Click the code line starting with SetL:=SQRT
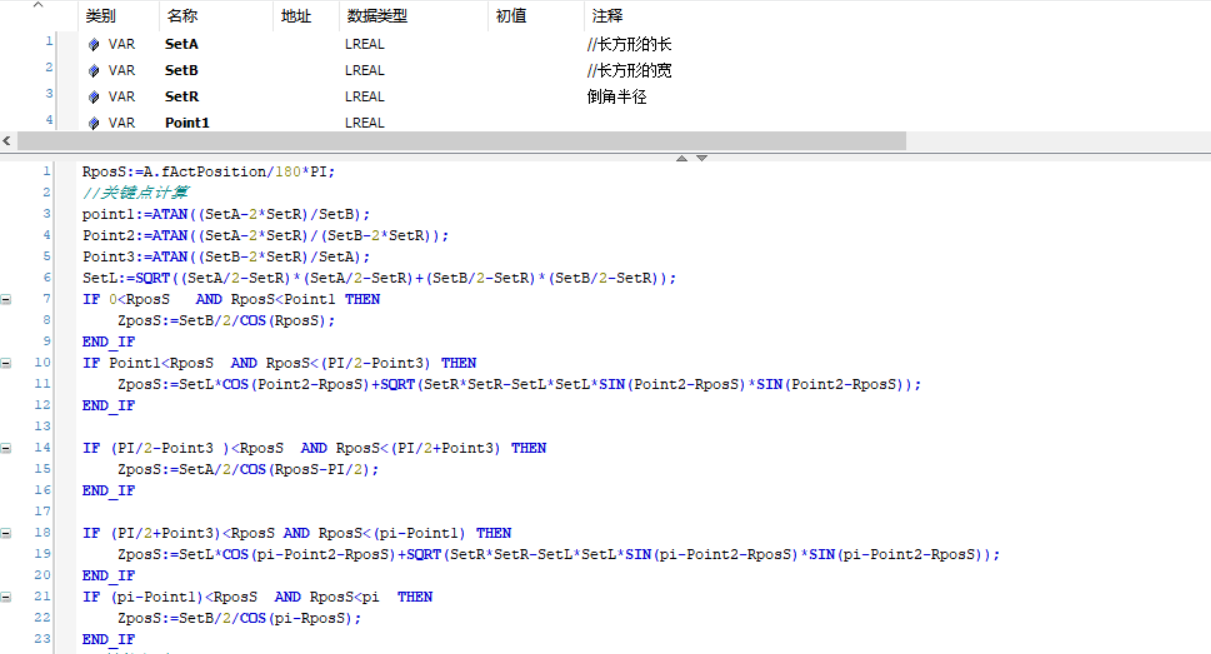Viewport: 1211px width, 654px height. tap(380, 278)
